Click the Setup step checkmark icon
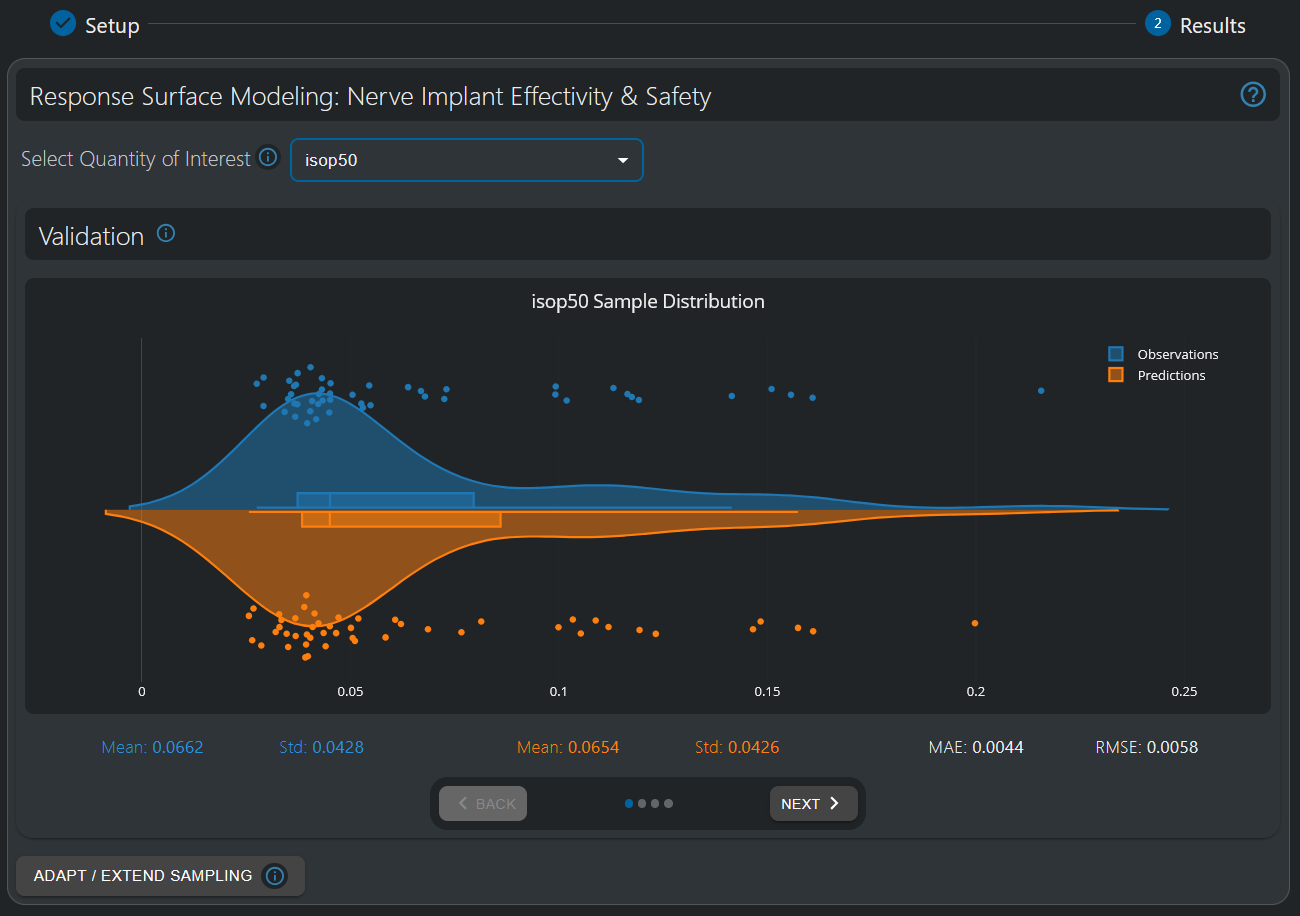1300x916 pixels. 63,24
